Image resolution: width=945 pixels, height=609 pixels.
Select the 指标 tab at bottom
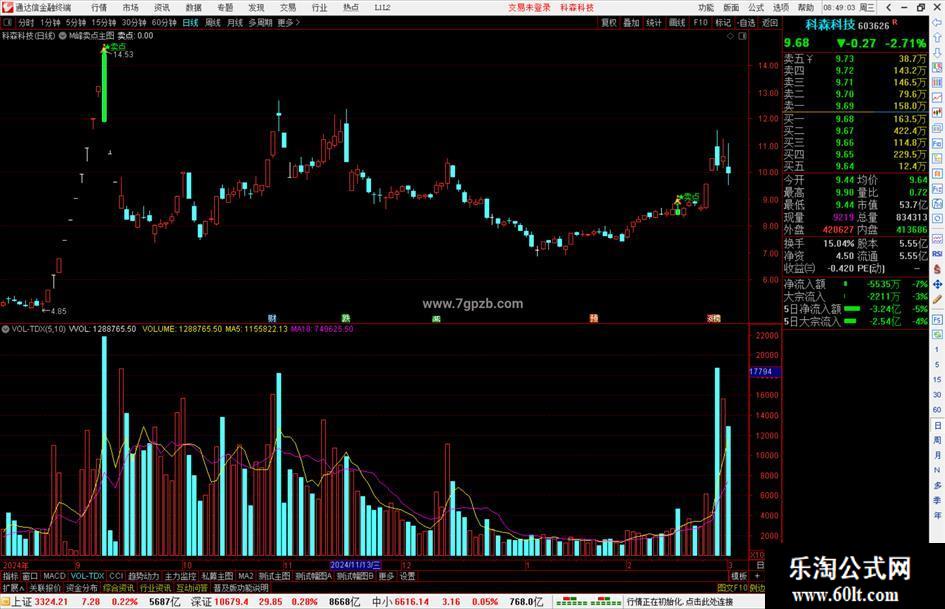(10, 576)
